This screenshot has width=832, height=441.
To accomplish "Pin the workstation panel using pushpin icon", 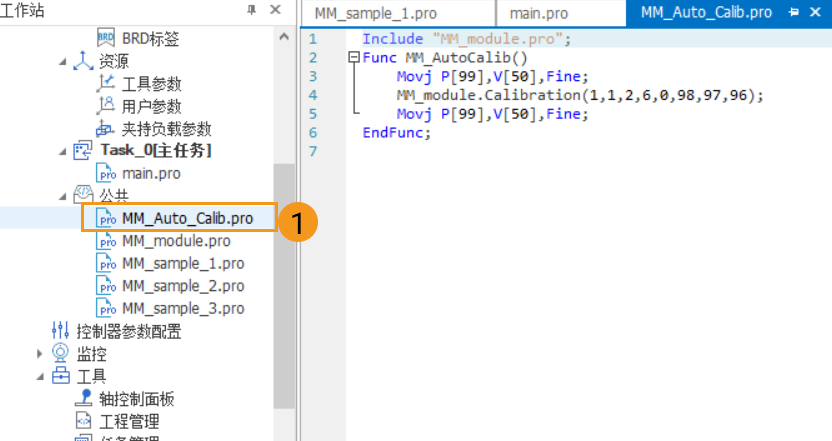I will point(251,10).
